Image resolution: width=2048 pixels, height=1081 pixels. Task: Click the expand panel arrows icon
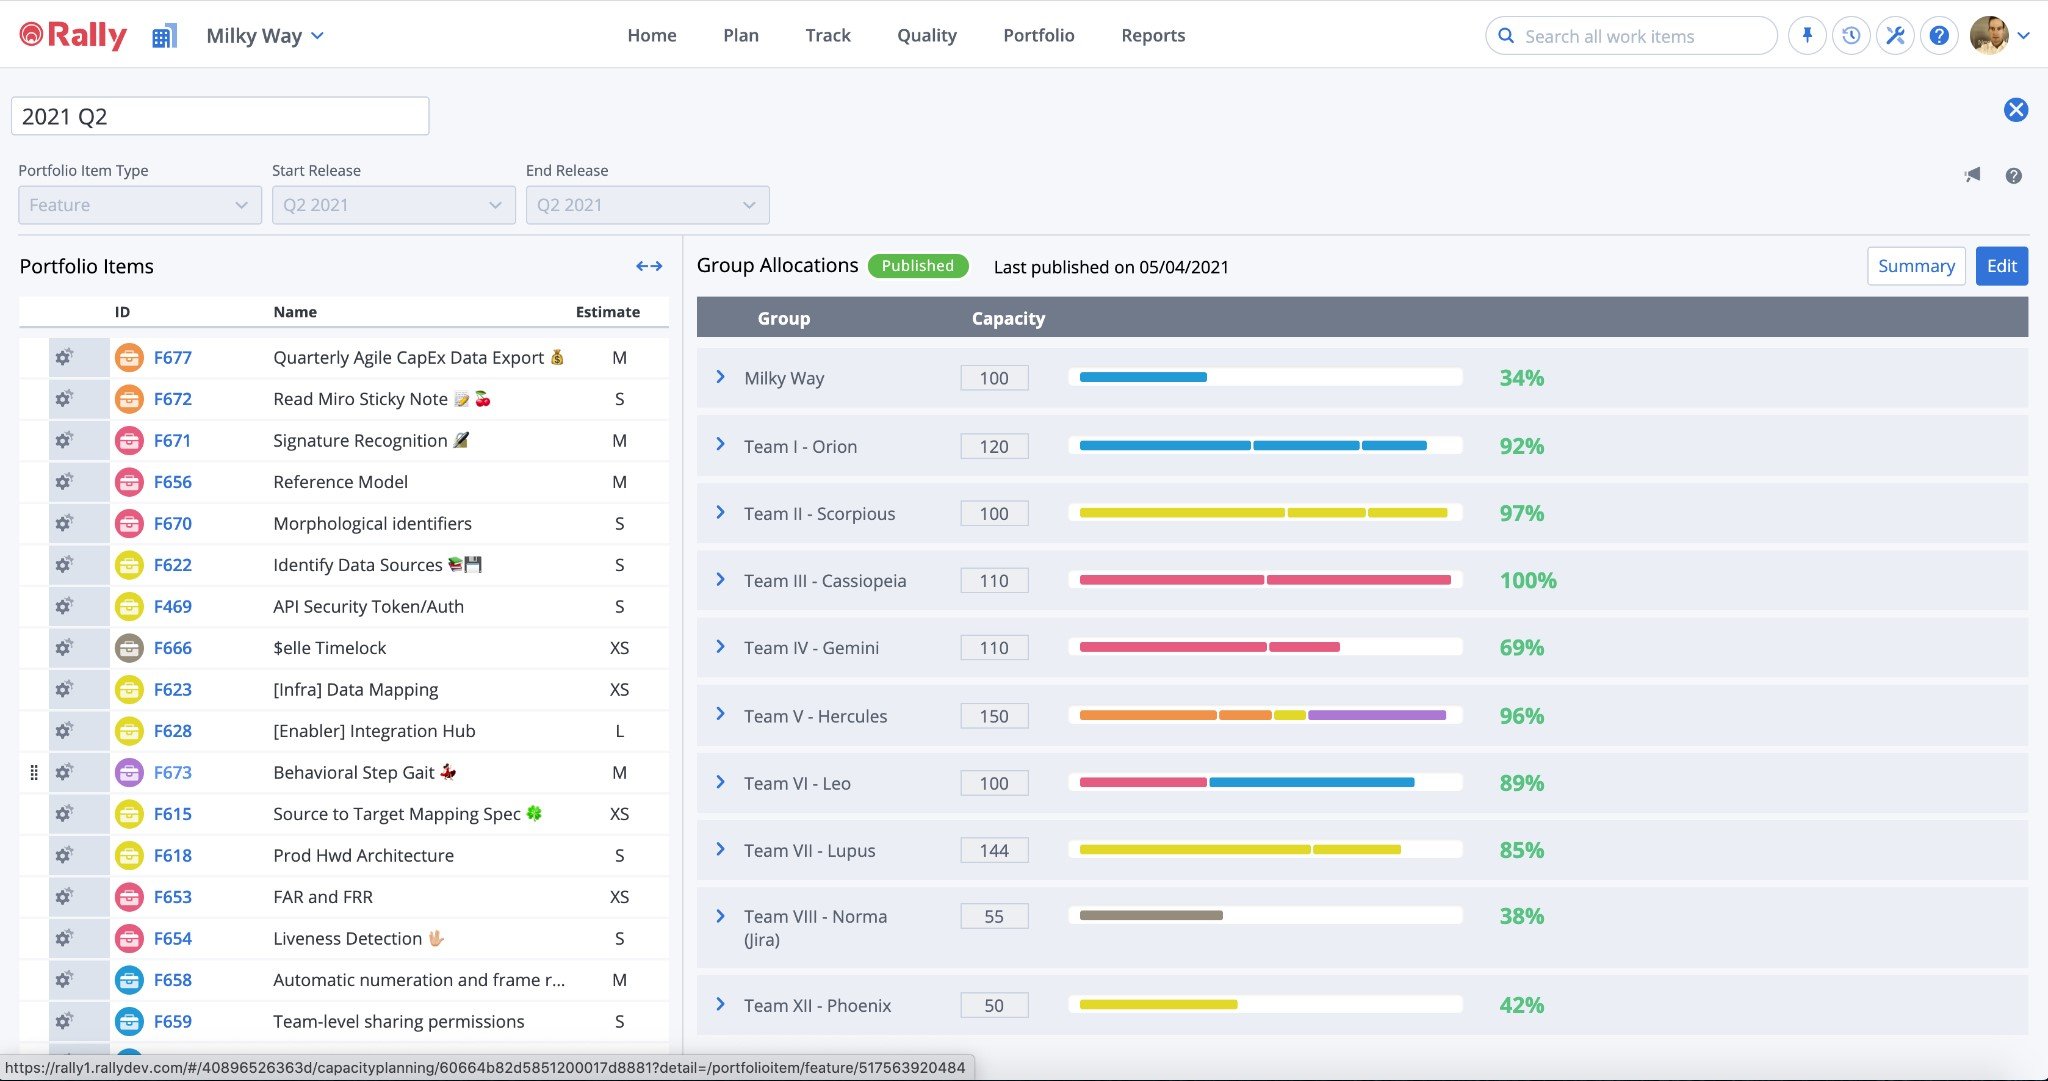pyautogui.click(x=649, y=266)
